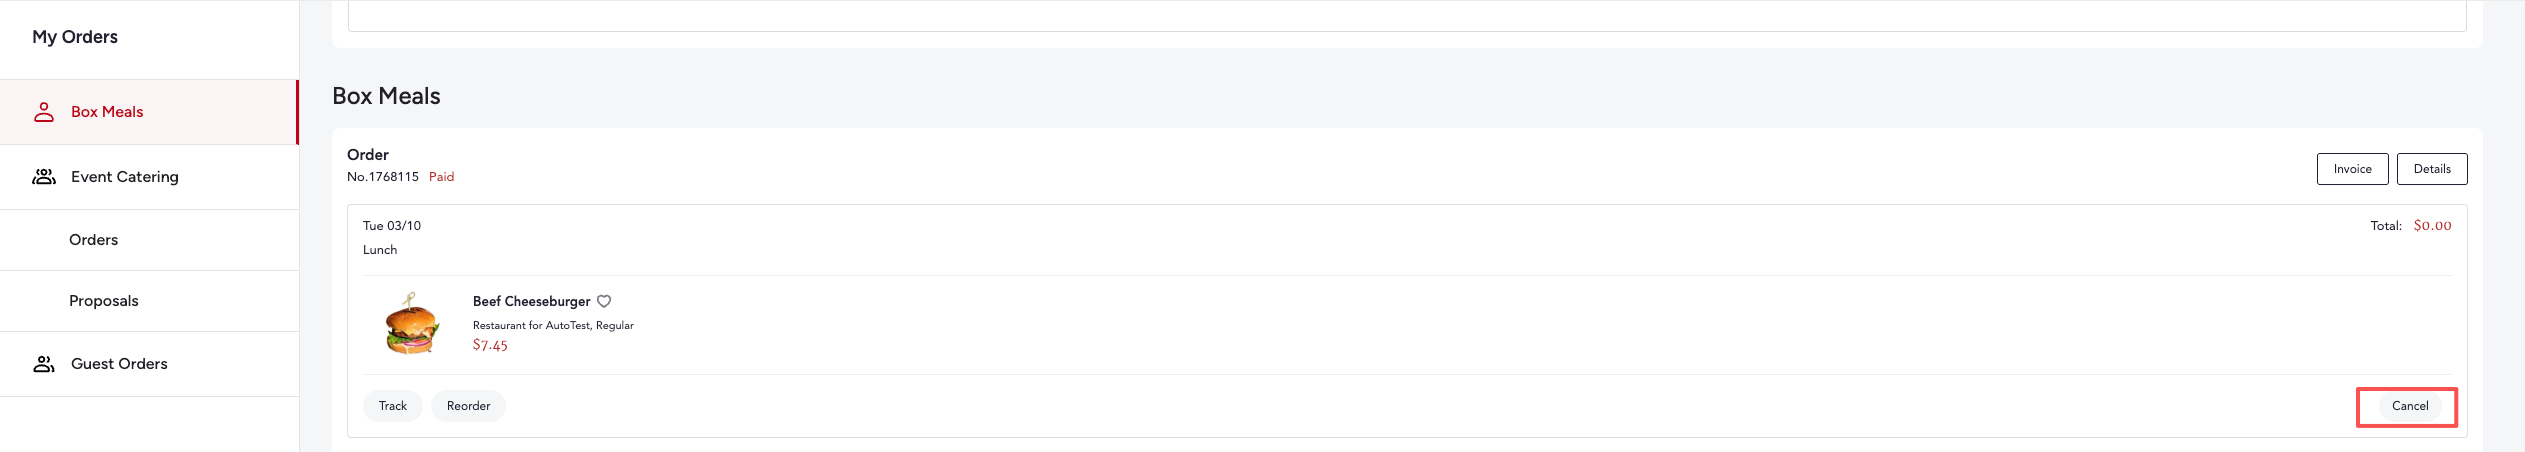Open Event Catering label in sidebar
Screen dimensions: 2525x452
(x=125, y=177)
